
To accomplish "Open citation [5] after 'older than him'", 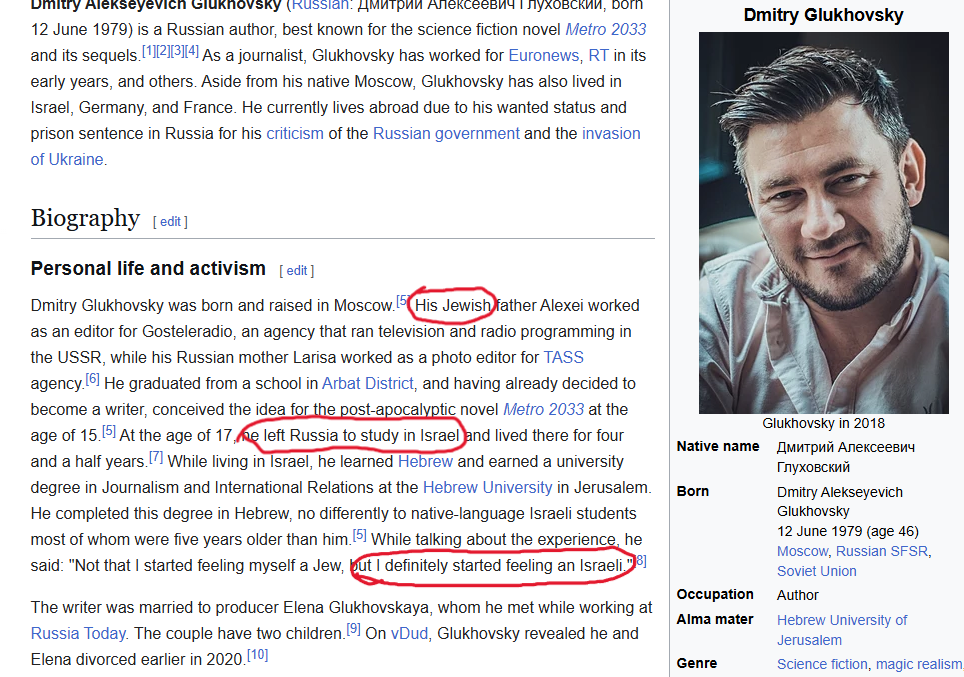I will click(x=360, y=535).
